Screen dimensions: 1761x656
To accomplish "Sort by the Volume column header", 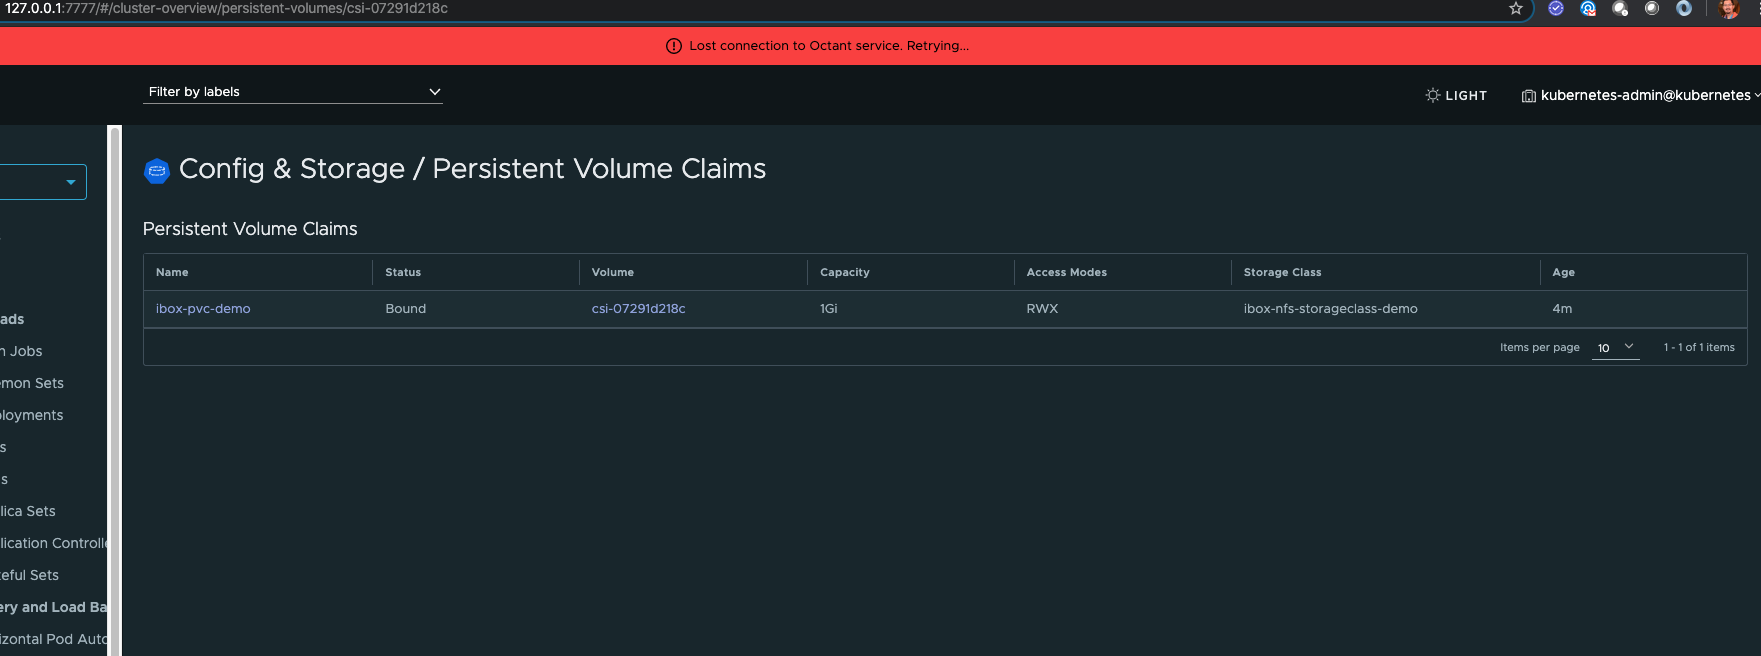I will pos(613,272).
